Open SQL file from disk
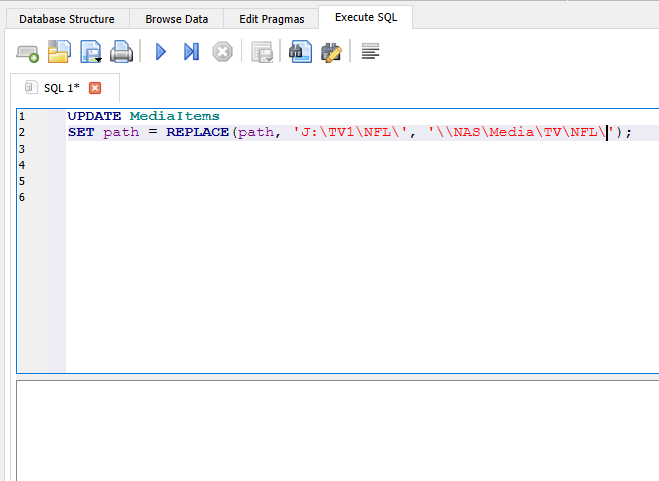The image size is (659, 481). (59, 52)
